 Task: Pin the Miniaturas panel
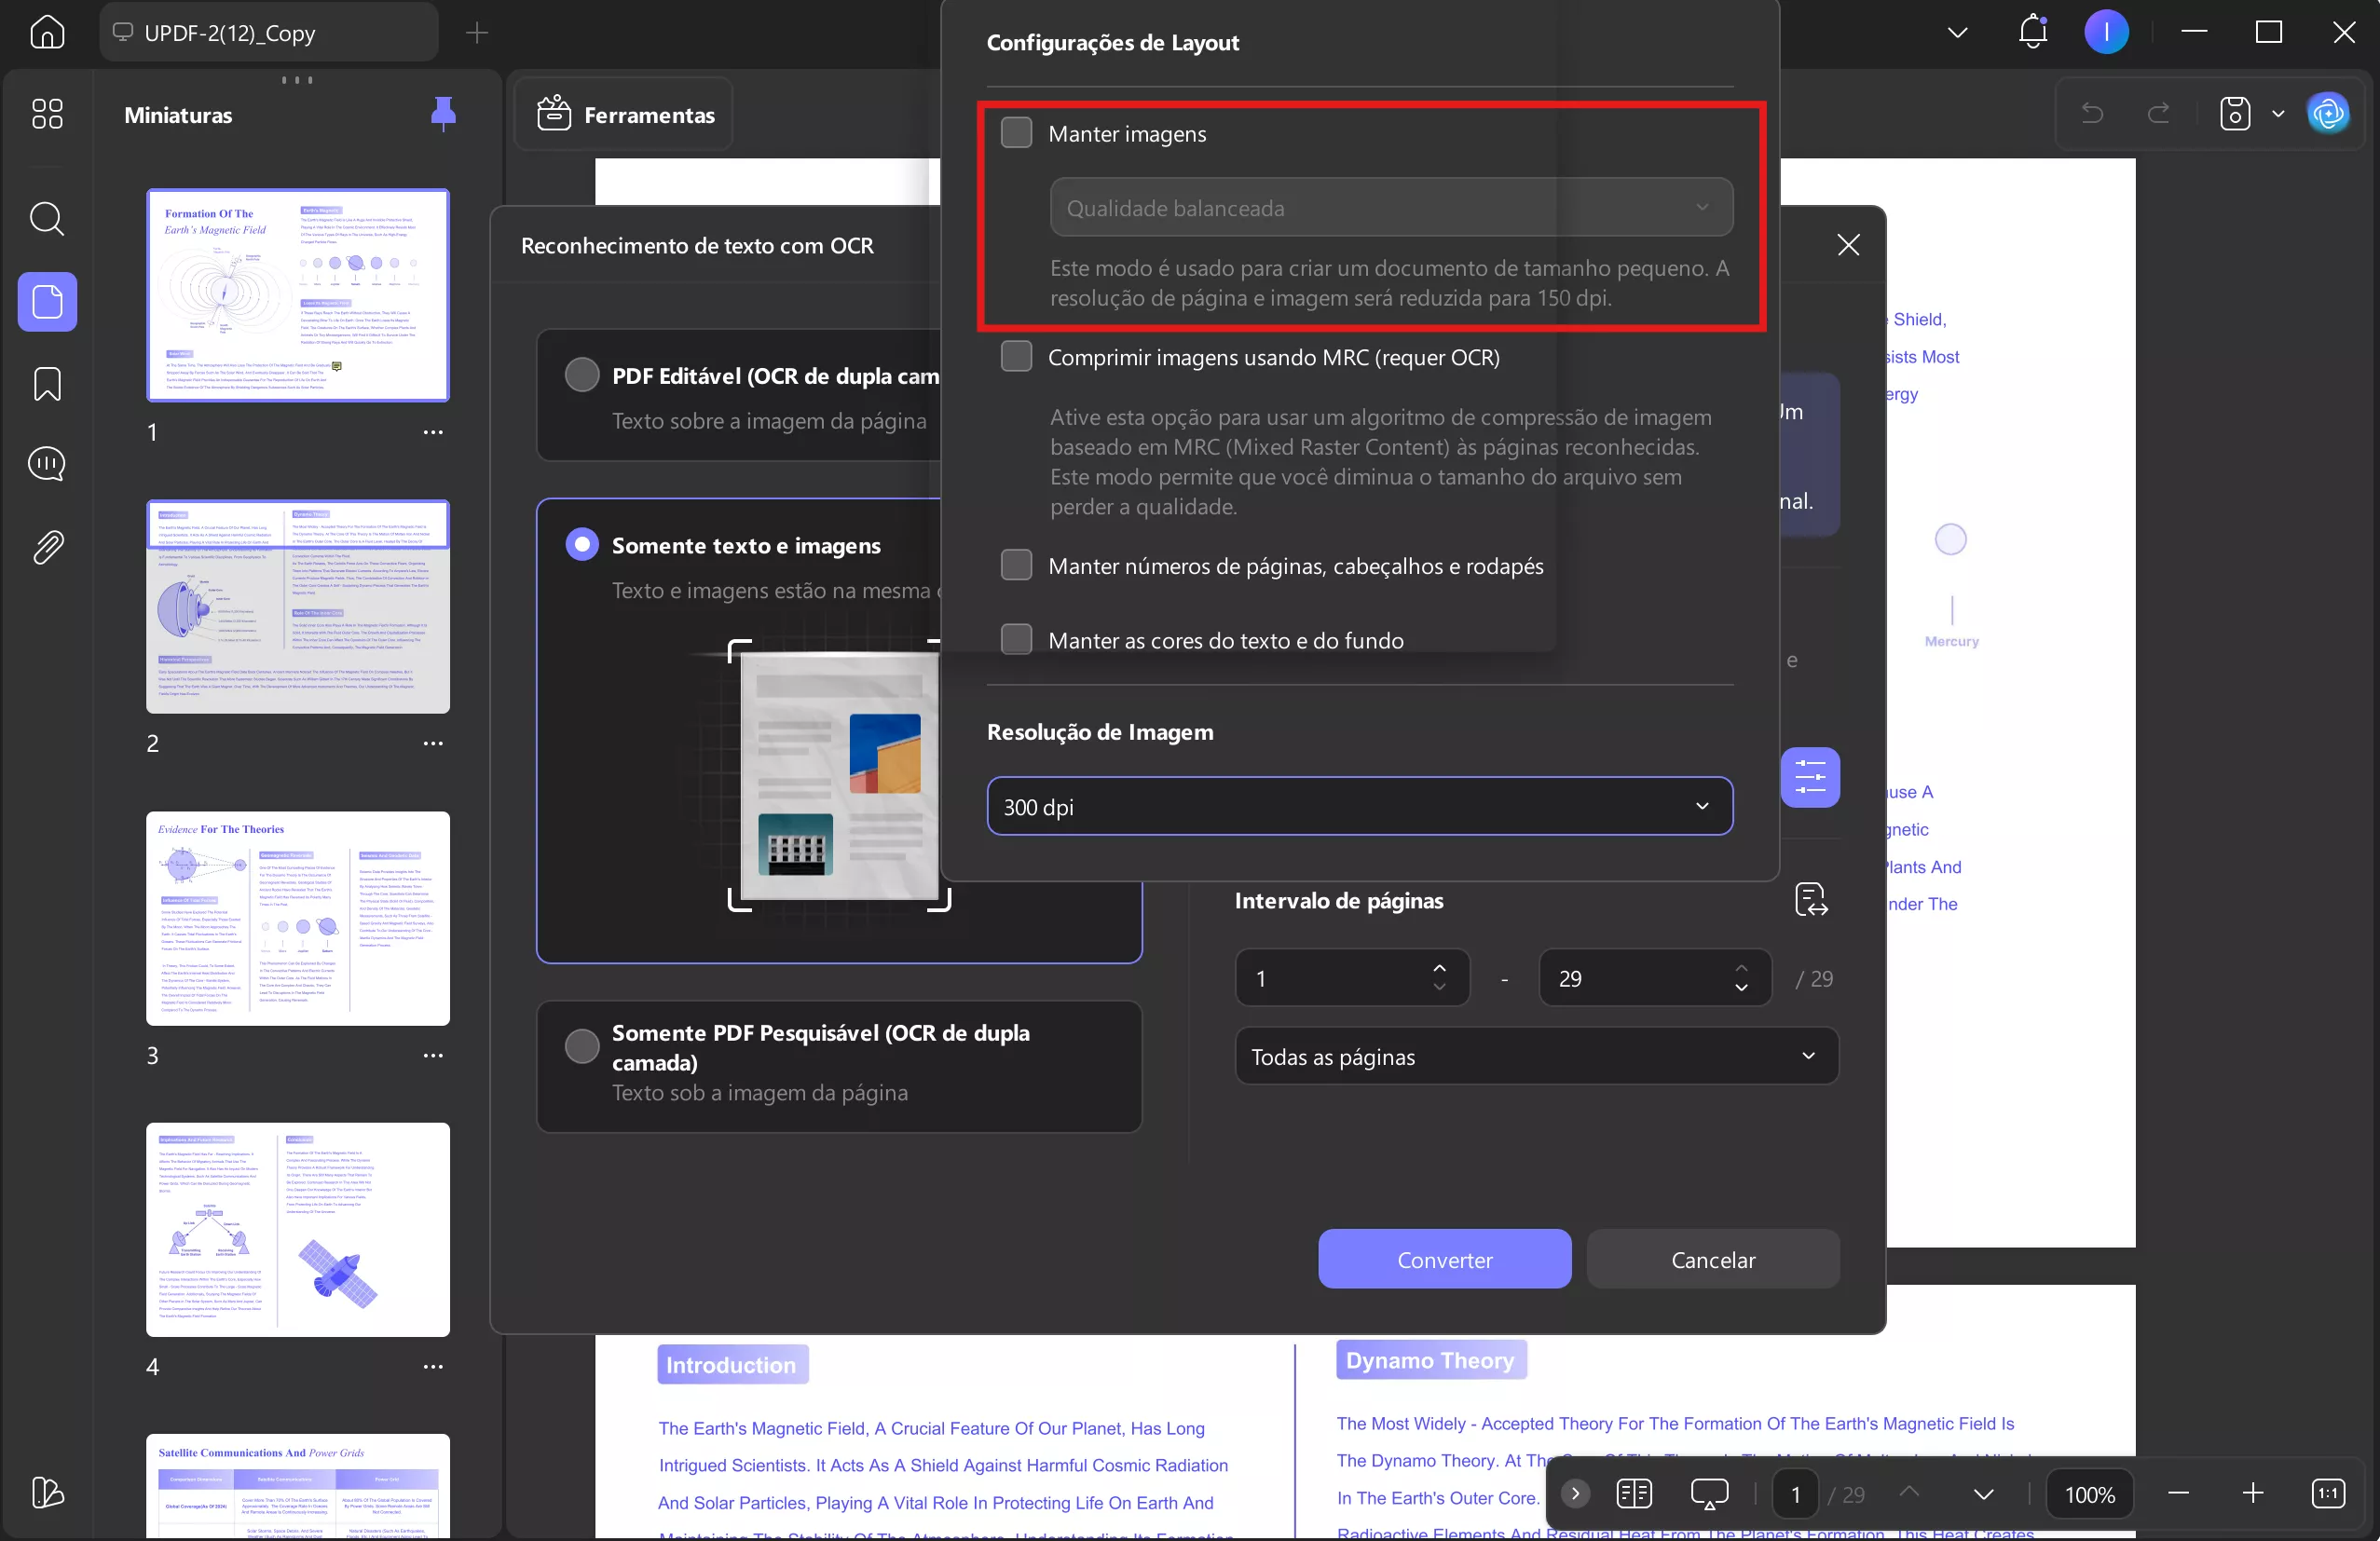[443, 114]
